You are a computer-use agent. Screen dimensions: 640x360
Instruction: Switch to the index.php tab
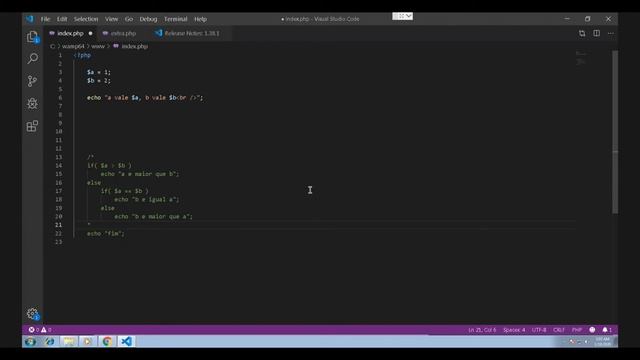(x=70, y=33)
